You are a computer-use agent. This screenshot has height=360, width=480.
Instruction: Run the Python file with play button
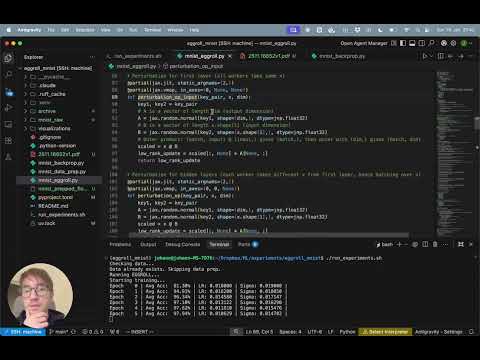point(425,56)
